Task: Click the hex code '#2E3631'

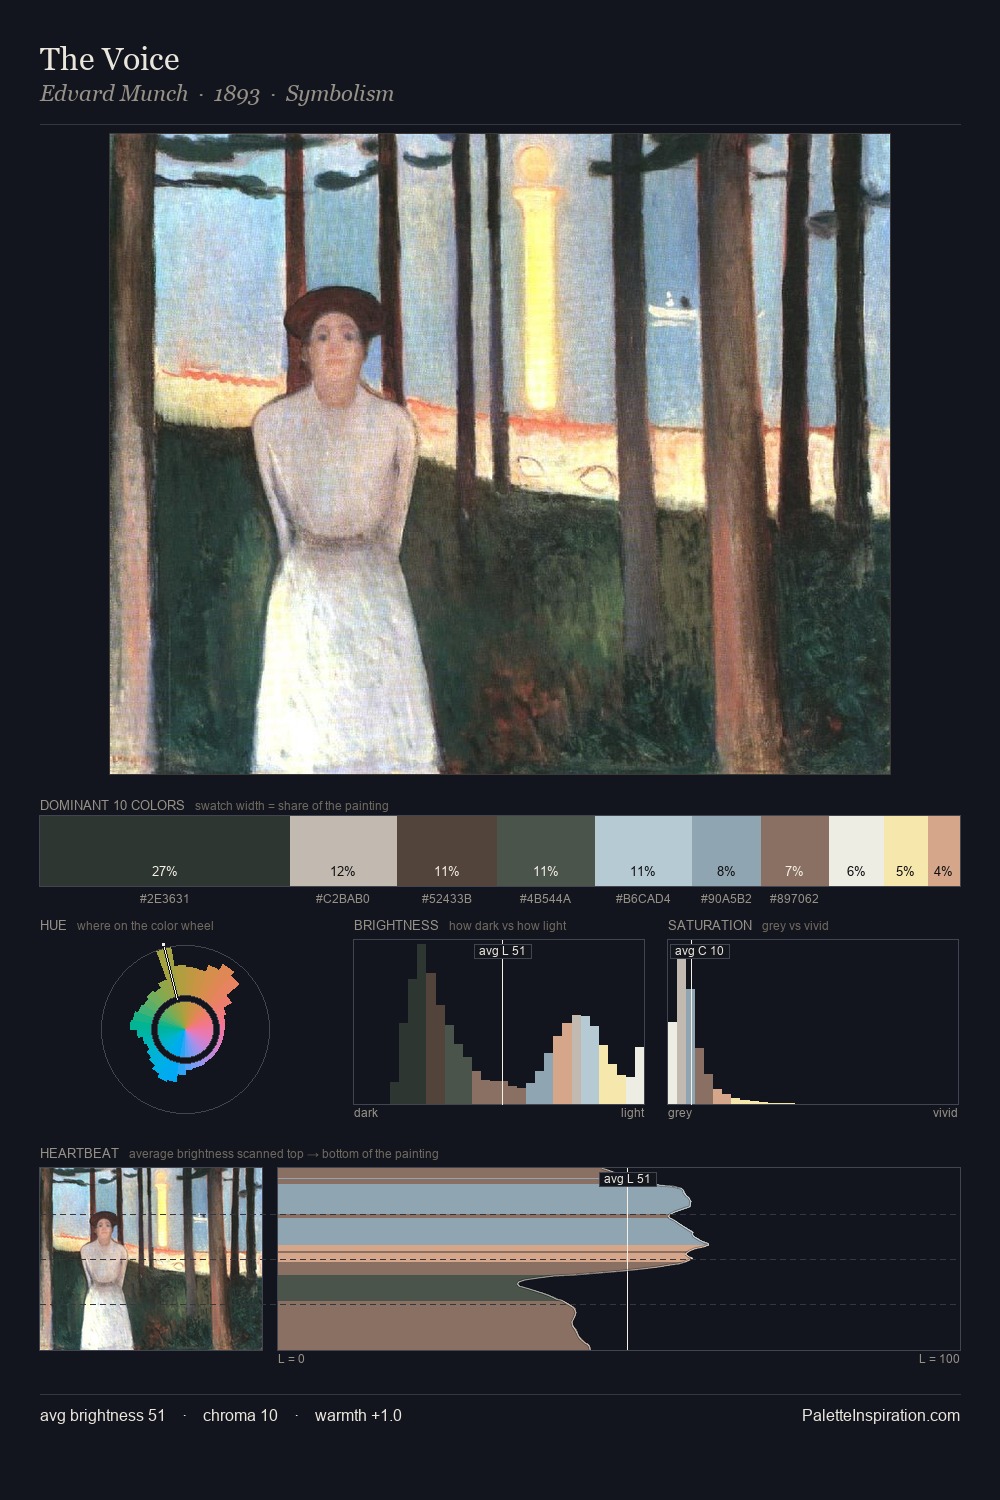Action: click(x=165, y=899)
